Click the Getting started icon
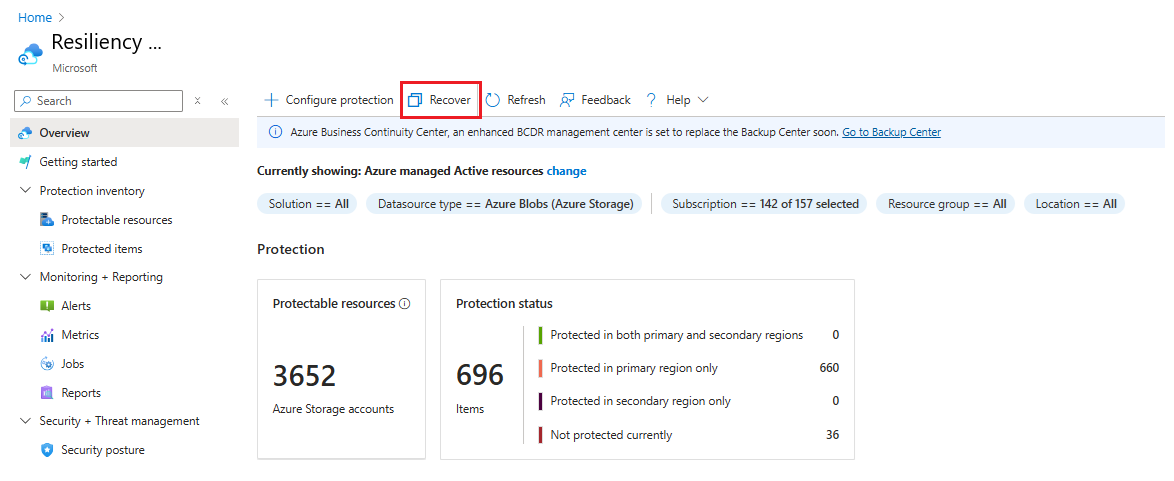The image size is (1174, 481). click(x=25, y=162)
